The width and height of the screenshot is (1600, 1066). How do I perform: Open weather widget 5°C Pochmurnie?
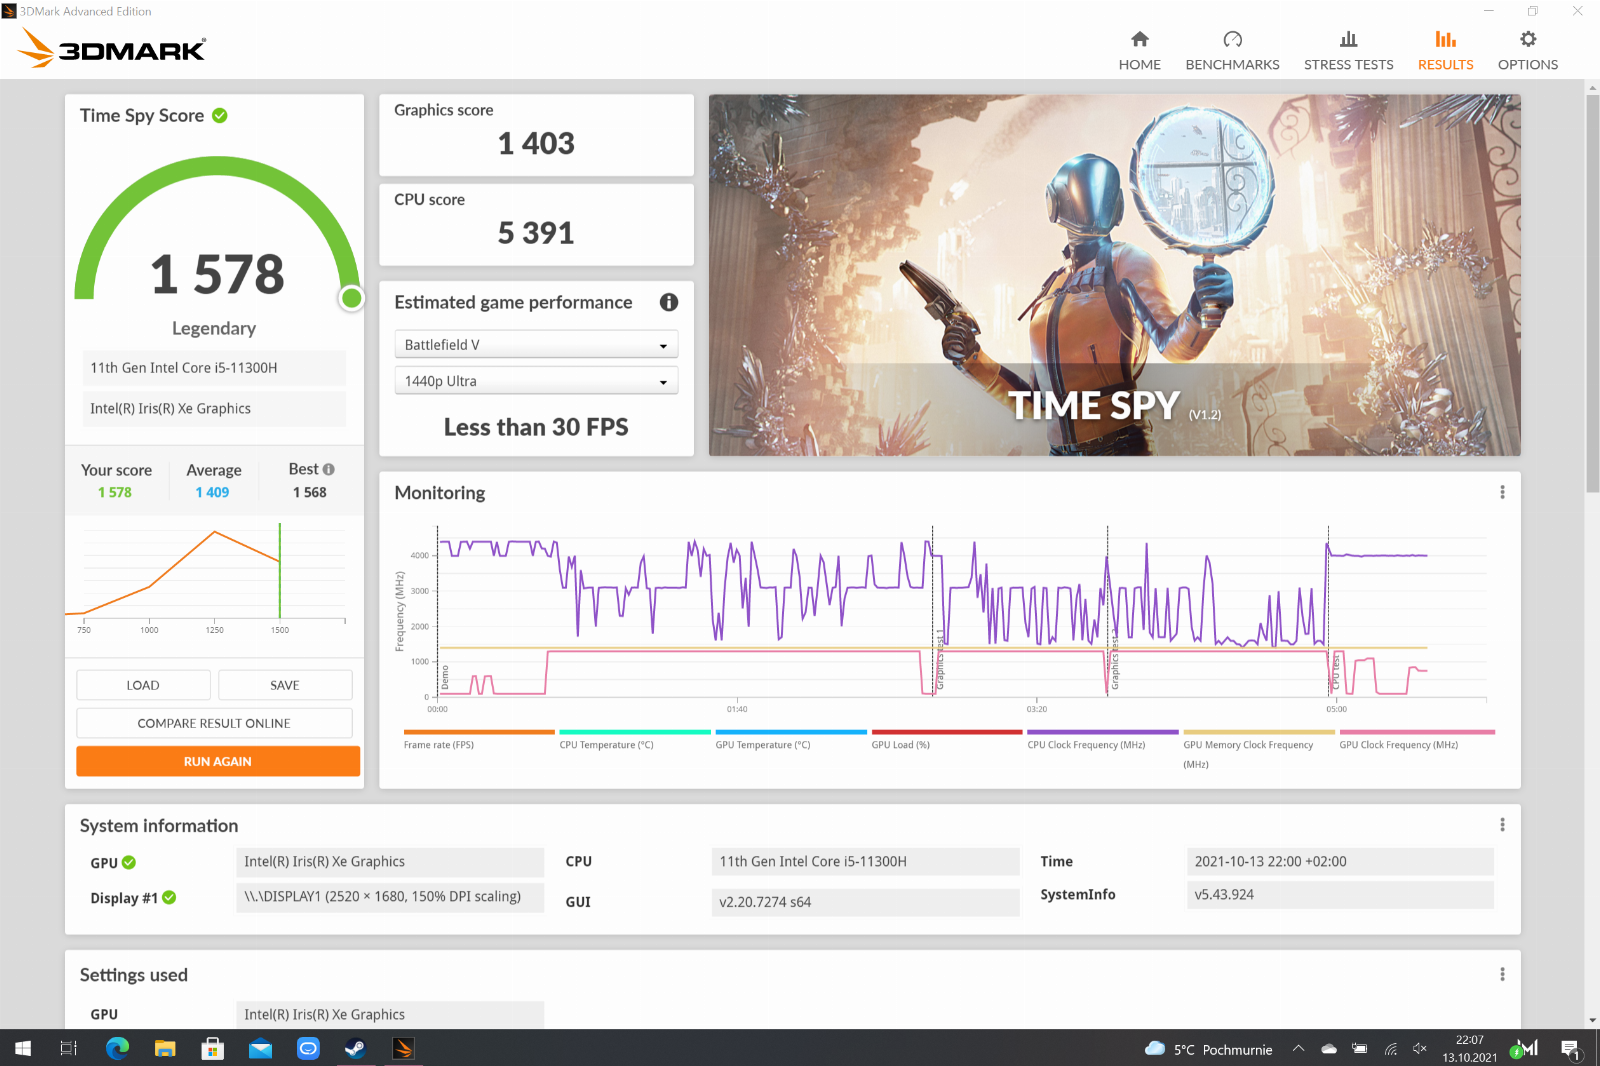tap(1208, 1049)
